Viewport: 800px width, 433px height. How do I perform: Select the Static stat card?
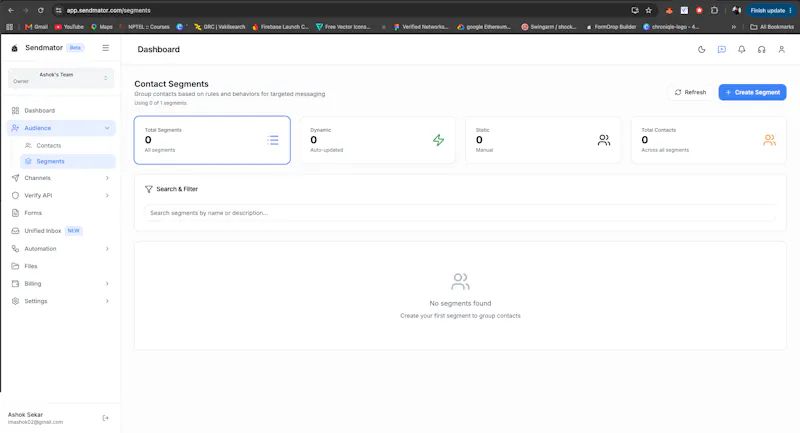pos(543,140)
